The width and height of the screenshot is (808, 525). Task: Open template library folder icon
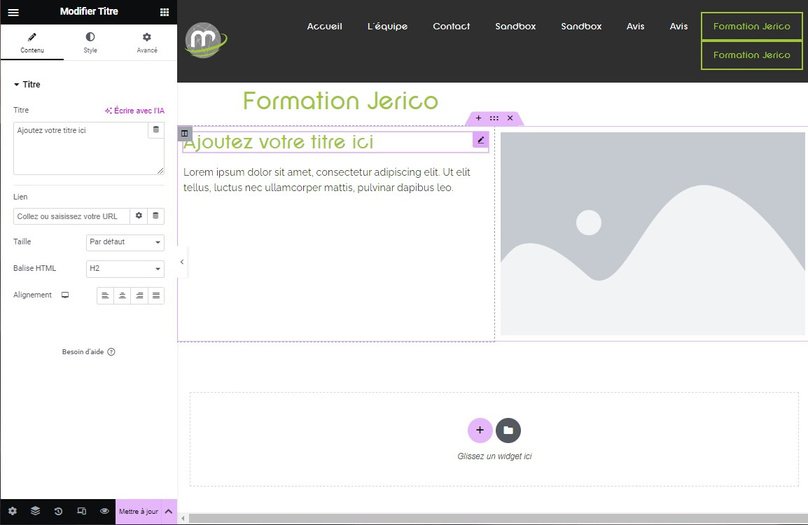tap(508, 430)
